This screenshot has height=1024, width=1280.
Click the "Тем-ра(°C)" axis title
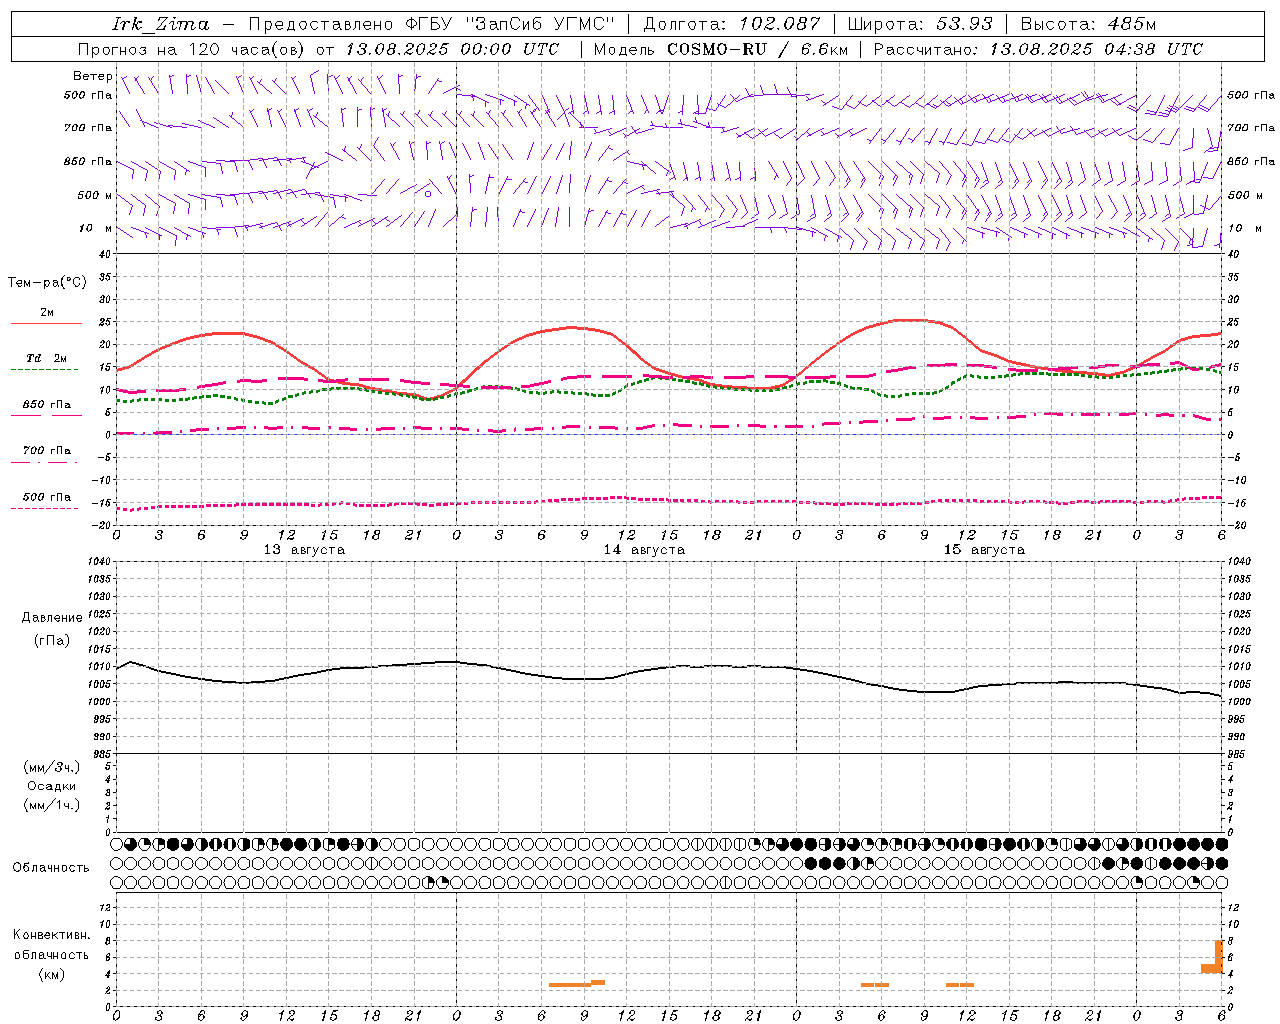pos(47,283)
